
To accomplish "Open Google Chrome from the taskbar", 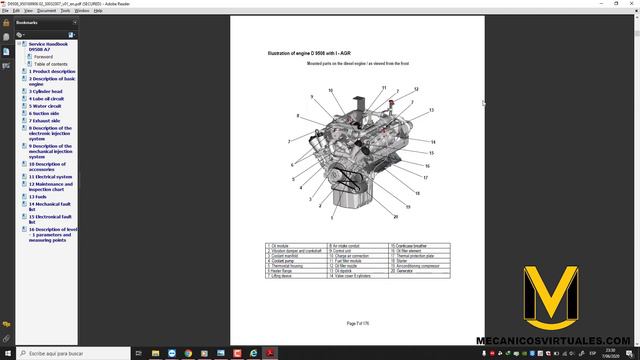I will click(x=188, y=353).
